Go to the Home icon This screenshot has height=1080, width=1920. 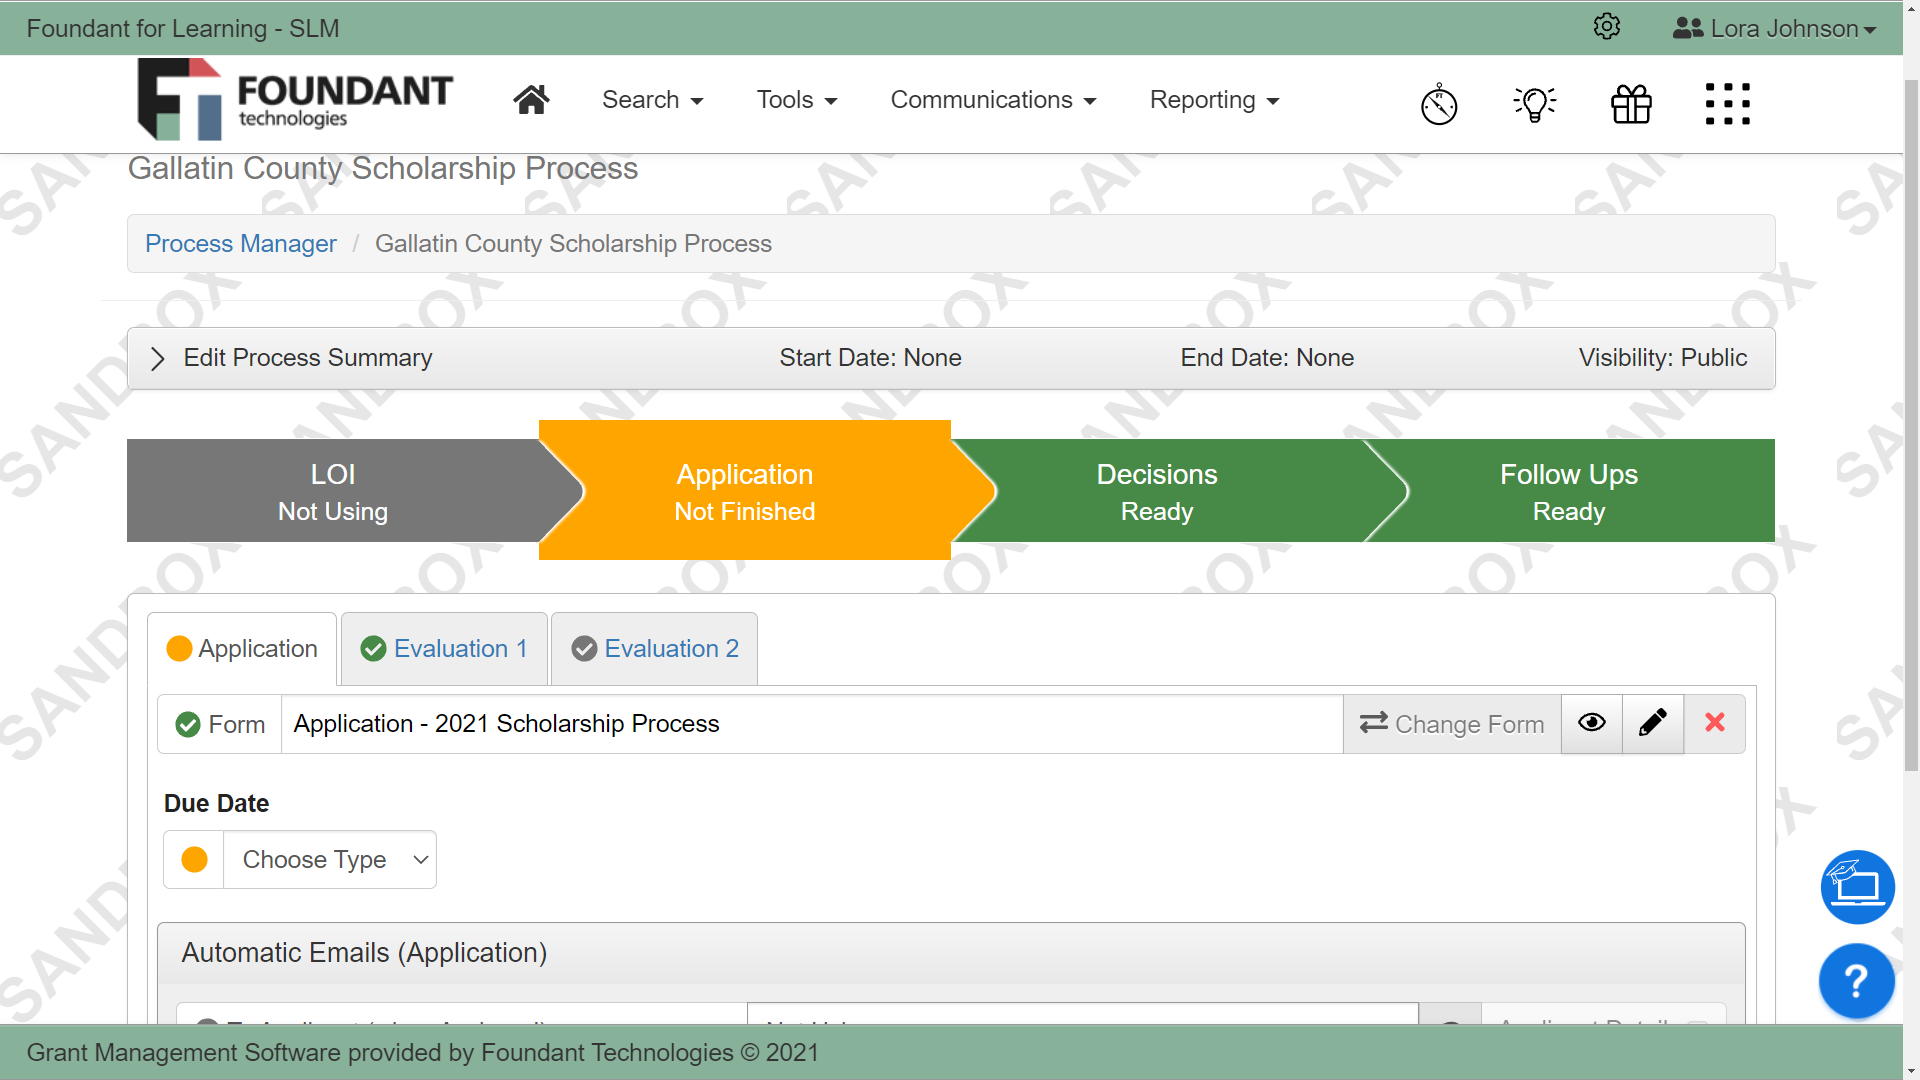click(x=531, y=100)
